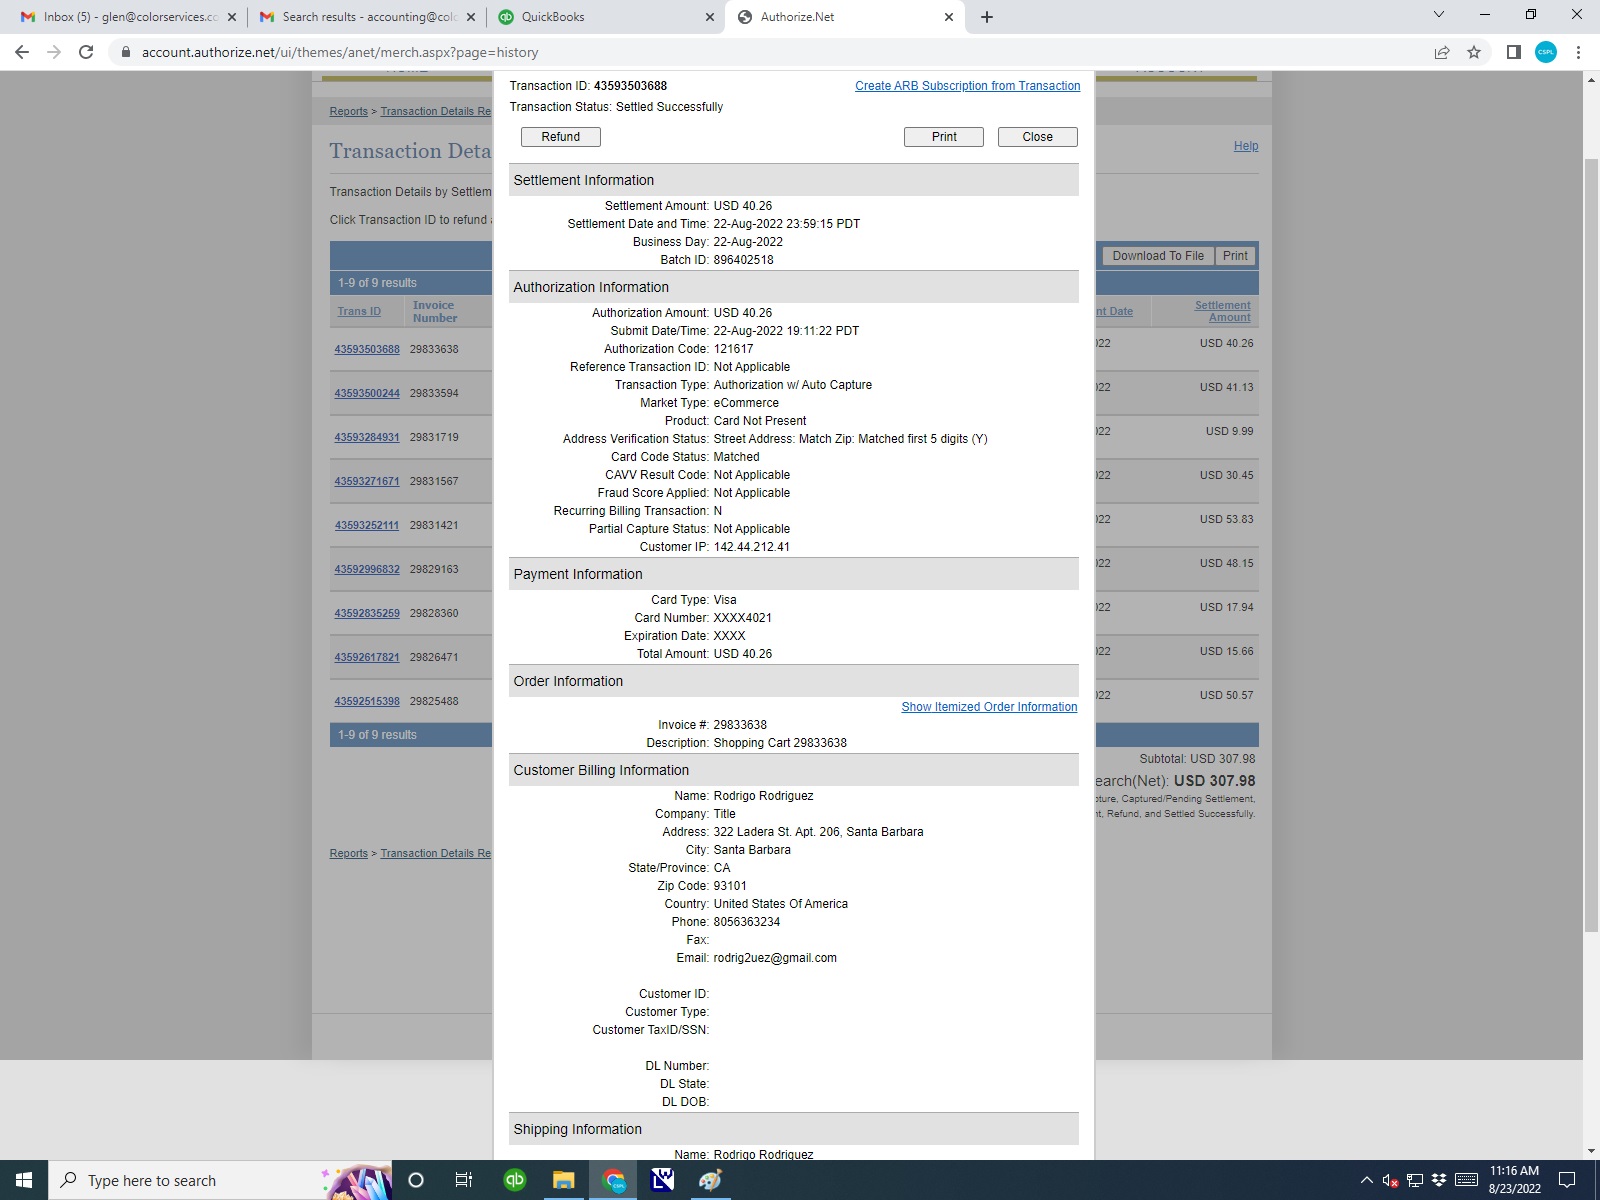Open the new tab plus button

click(x=987, y=17)
